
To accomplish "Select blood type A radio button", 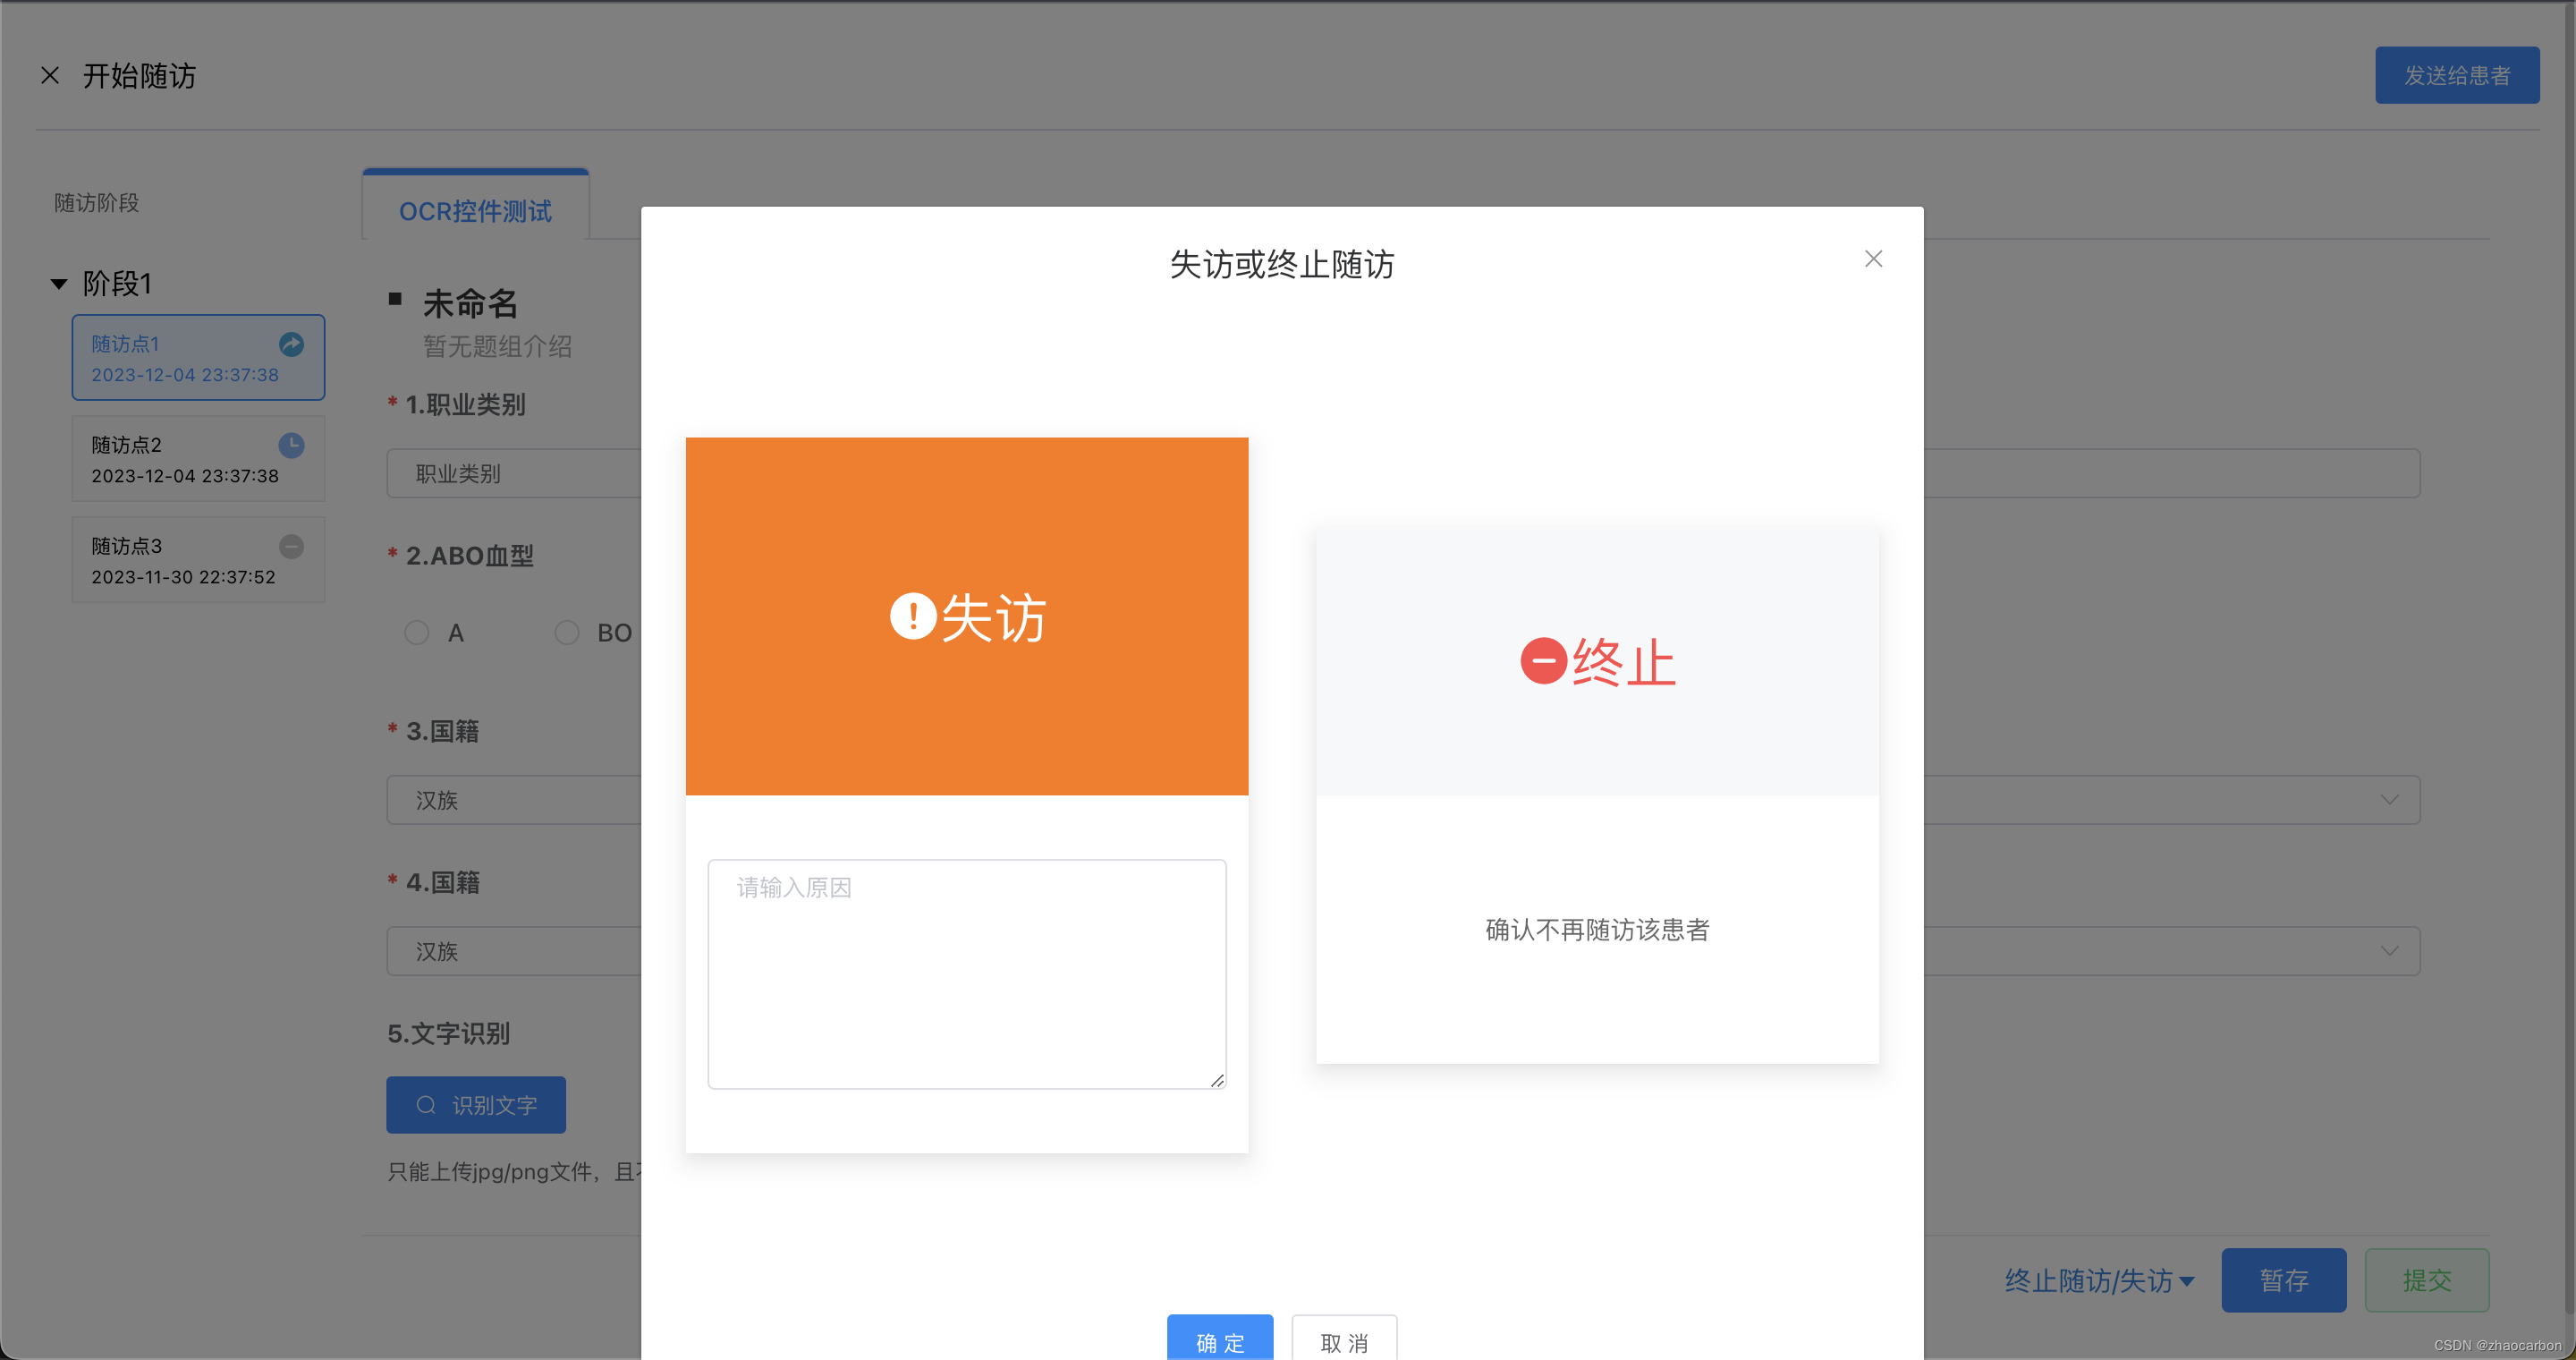I will (417, 632).
